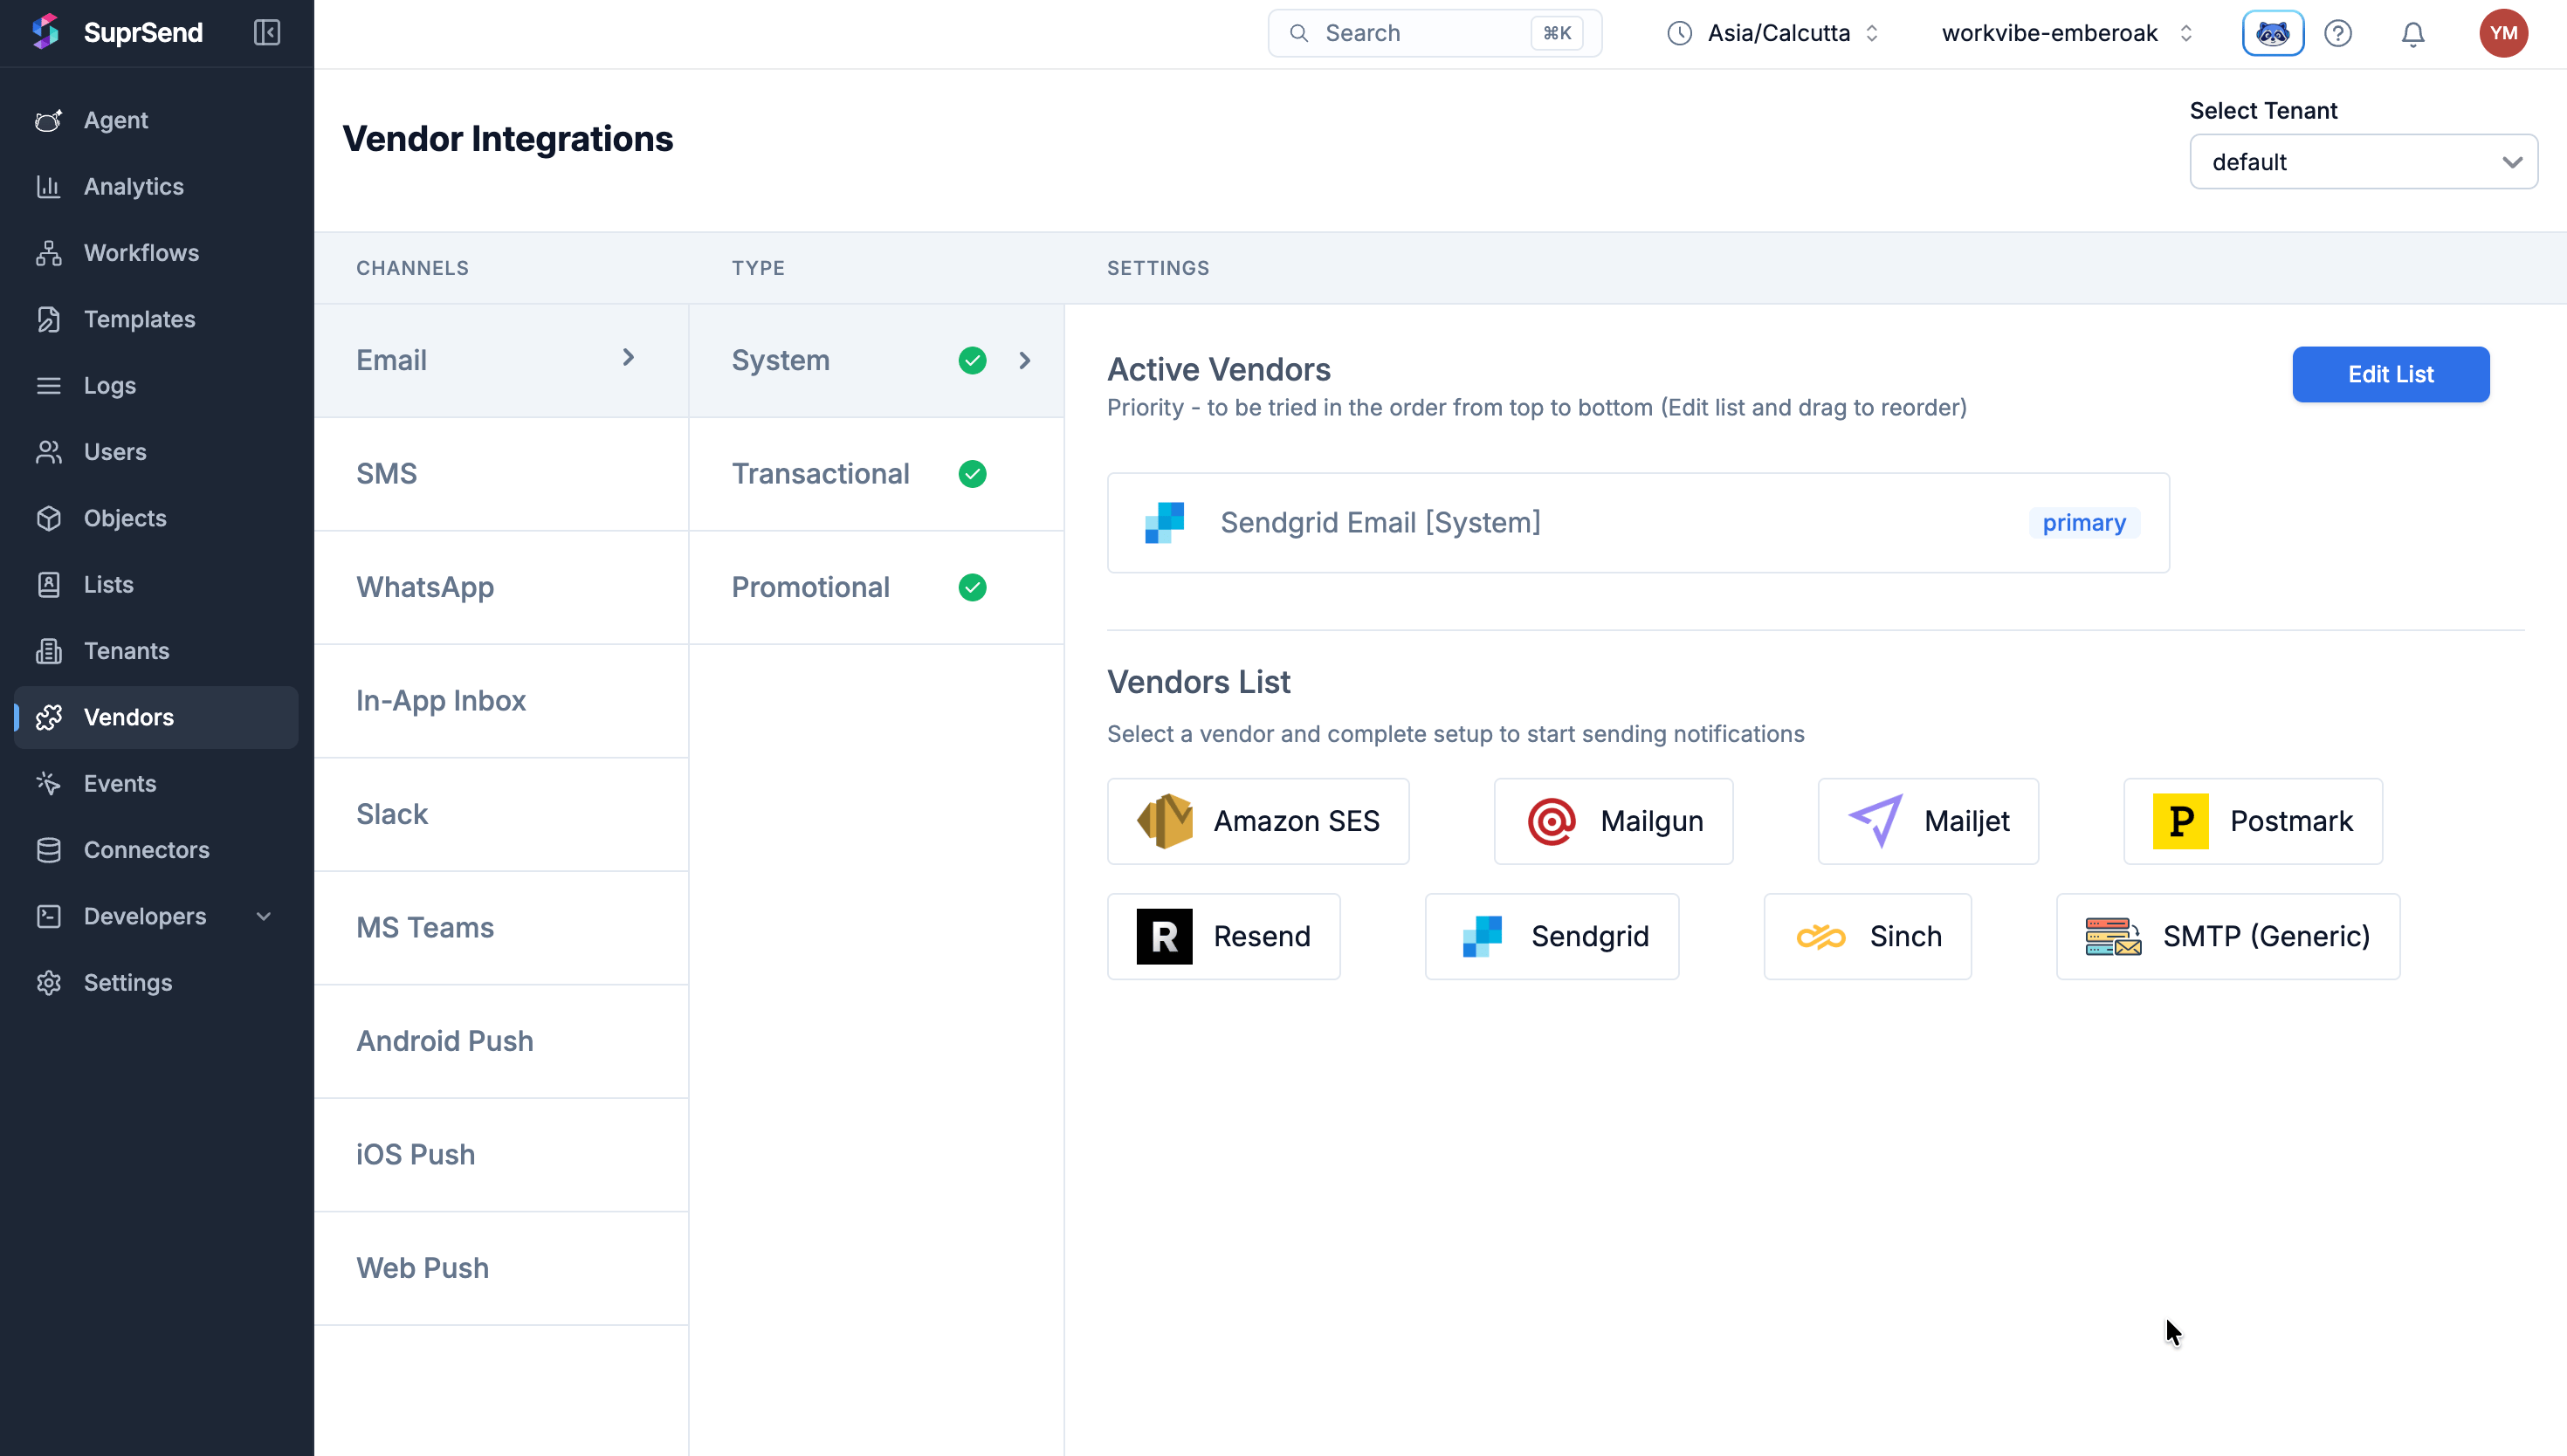Click the Email channel chevron arrow
2567x1456 pixels.
[x=628, y=357]
